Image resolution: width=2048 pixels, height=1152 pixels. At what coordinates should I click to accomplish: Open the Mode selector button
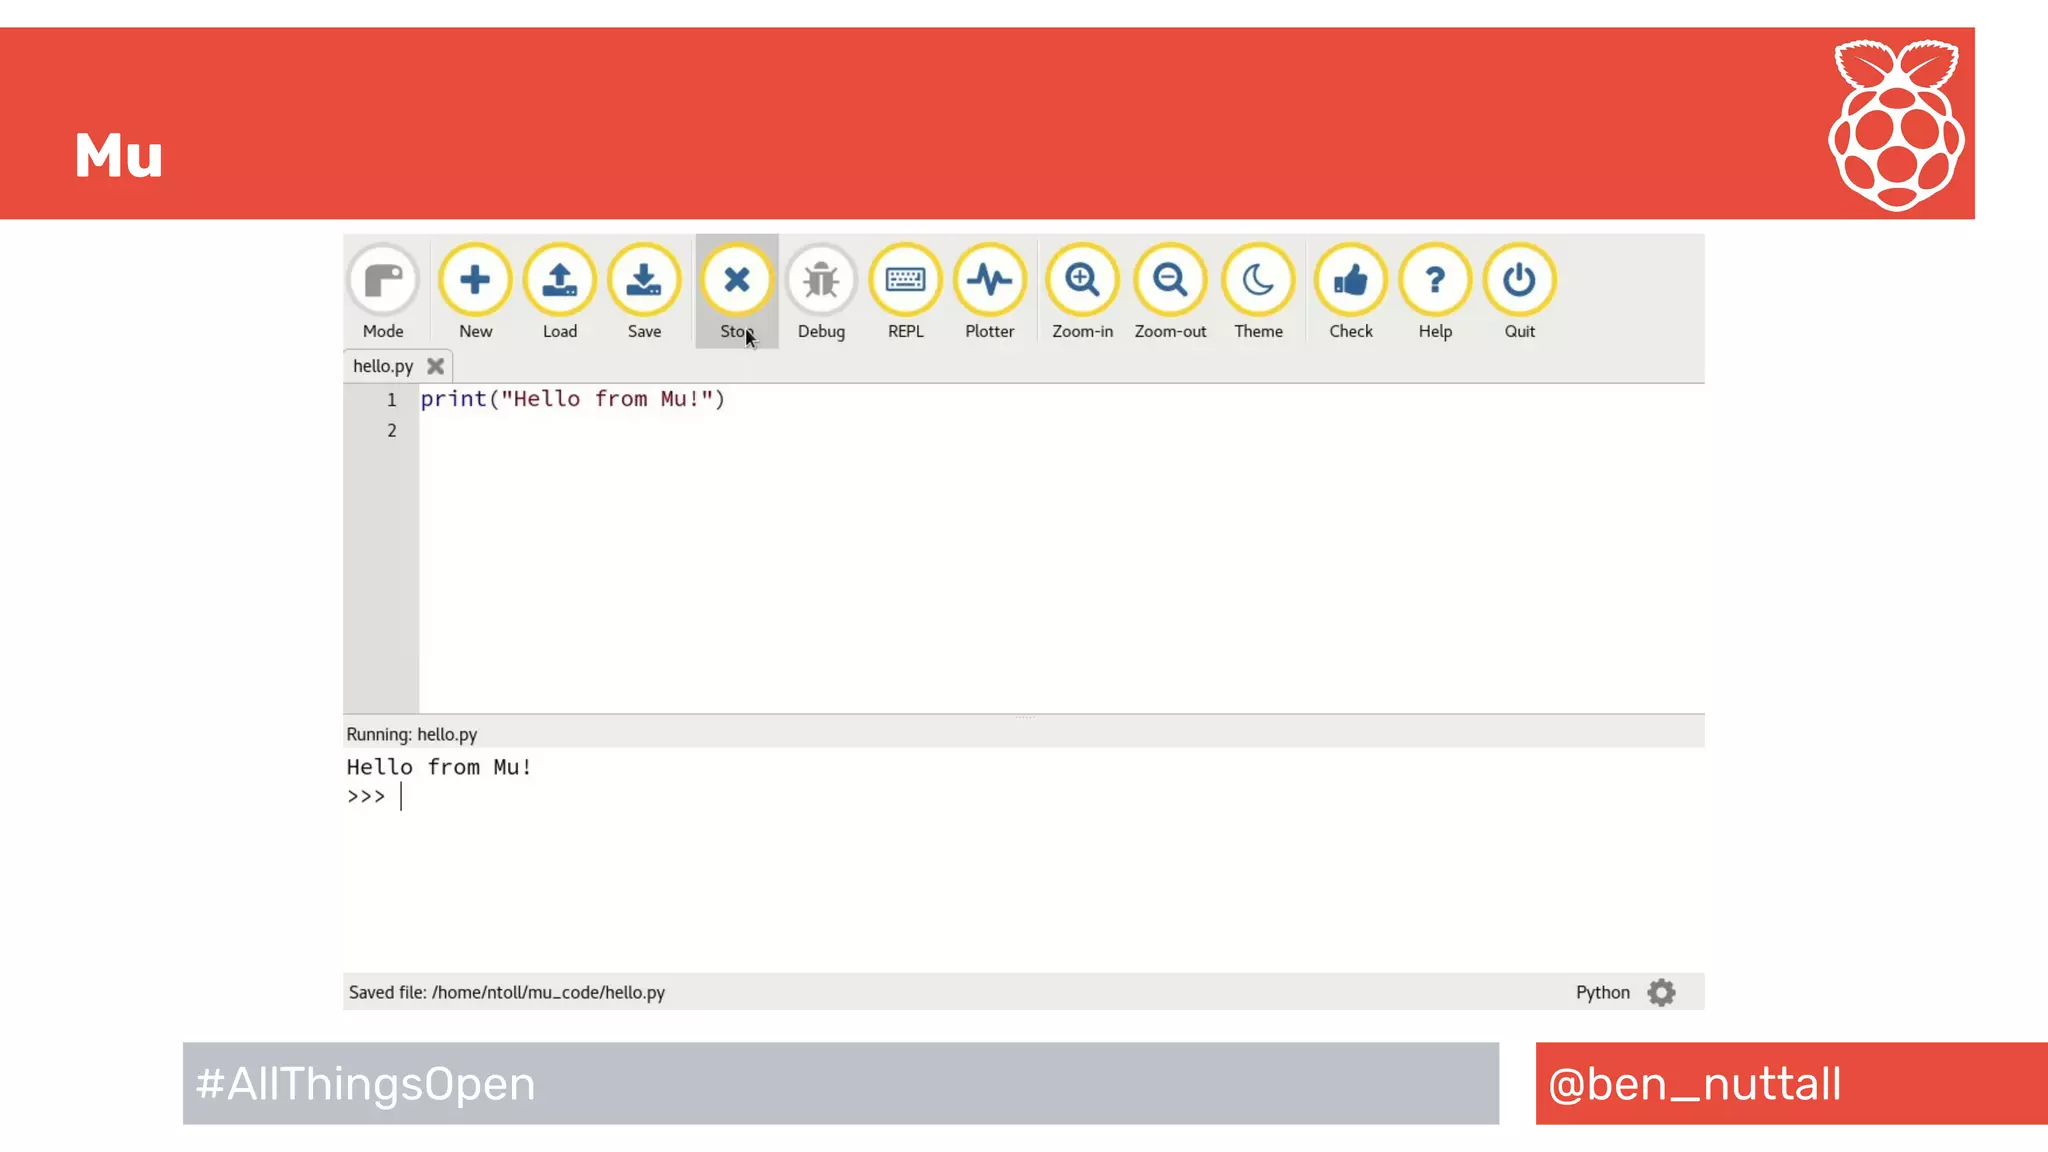point(383,281)
